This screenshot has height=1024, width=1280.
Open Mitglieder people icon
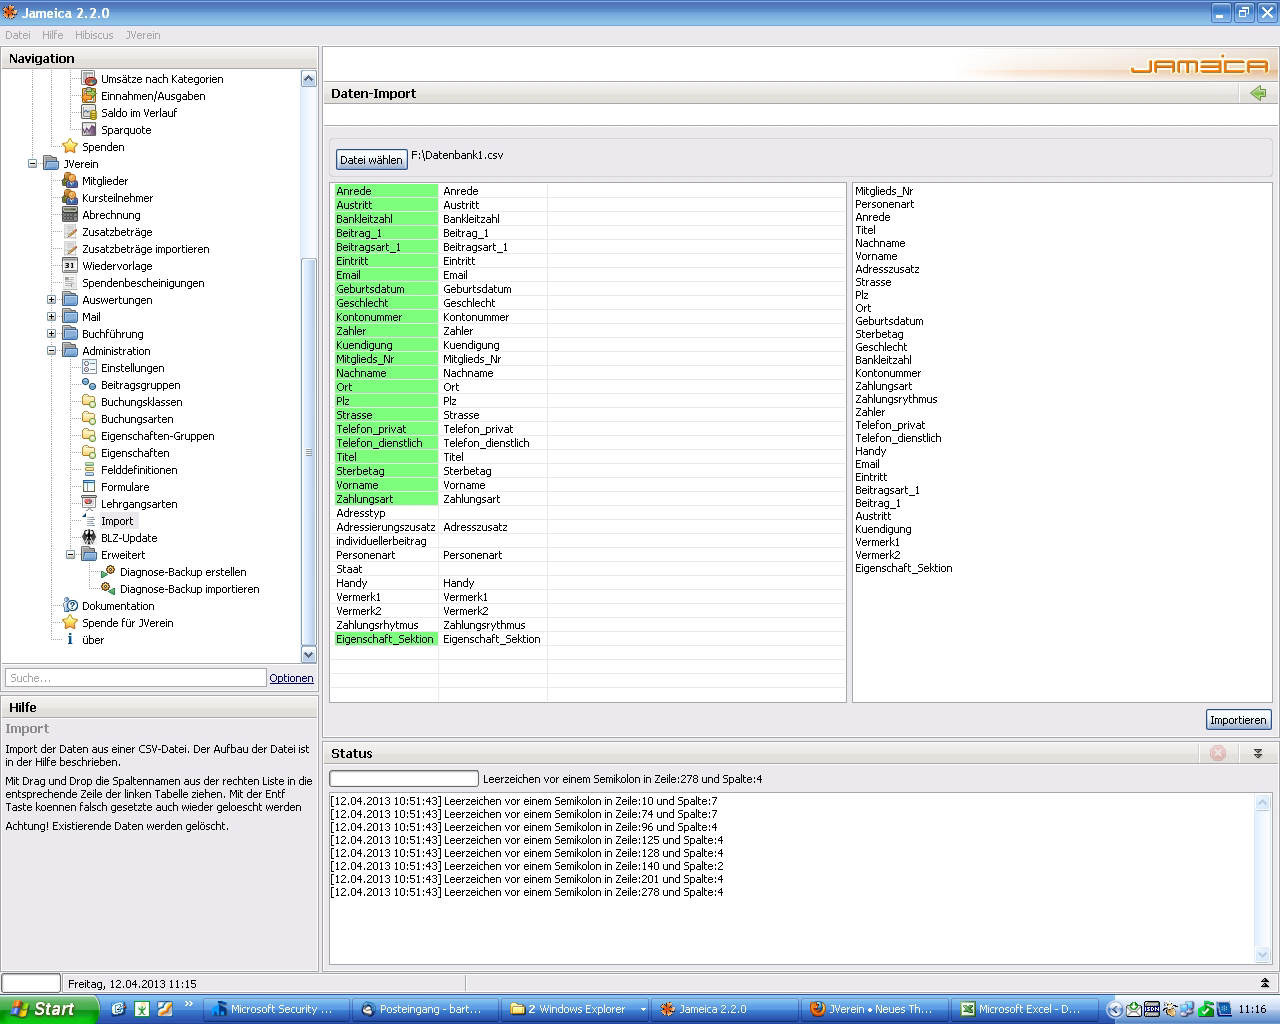70,181
